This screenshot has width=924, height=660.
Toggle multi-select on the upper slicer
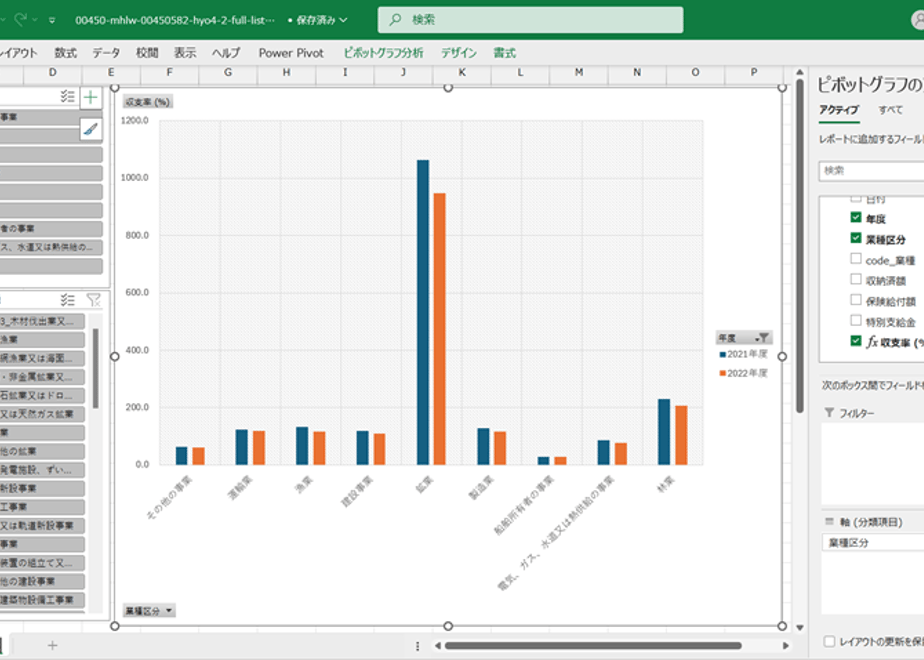pyautogui.click(x=67, y=97)
